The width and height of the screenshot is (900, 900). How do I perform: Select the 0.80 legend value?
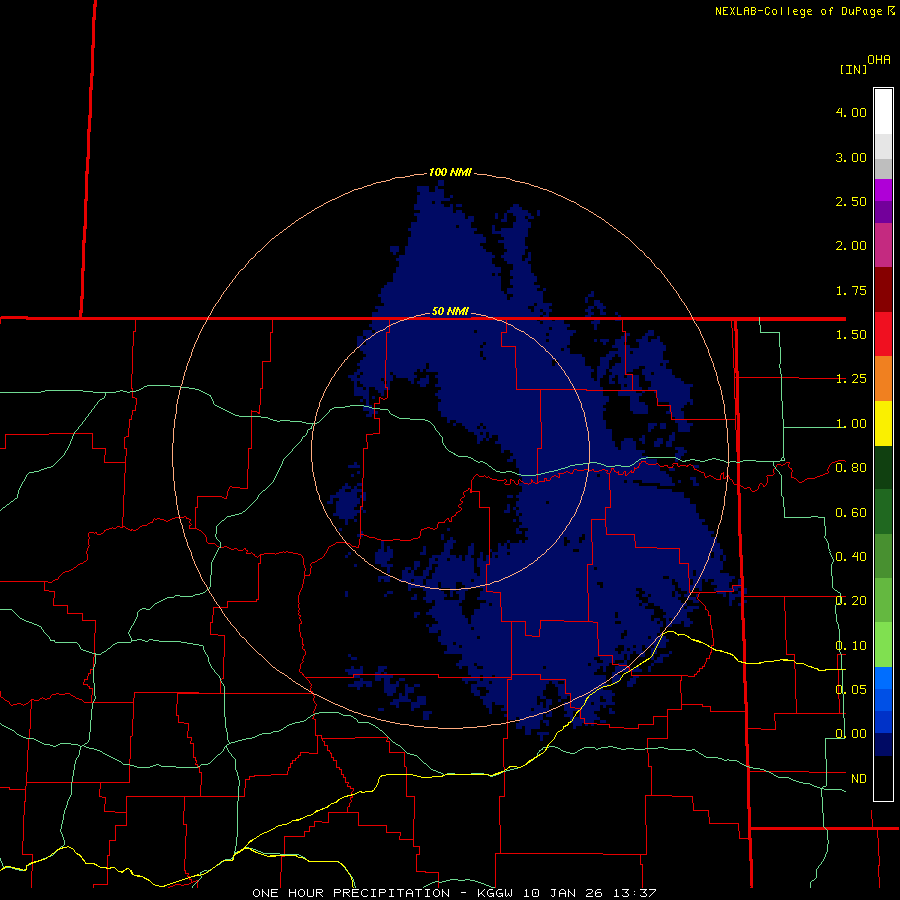(x=851, y=468)
